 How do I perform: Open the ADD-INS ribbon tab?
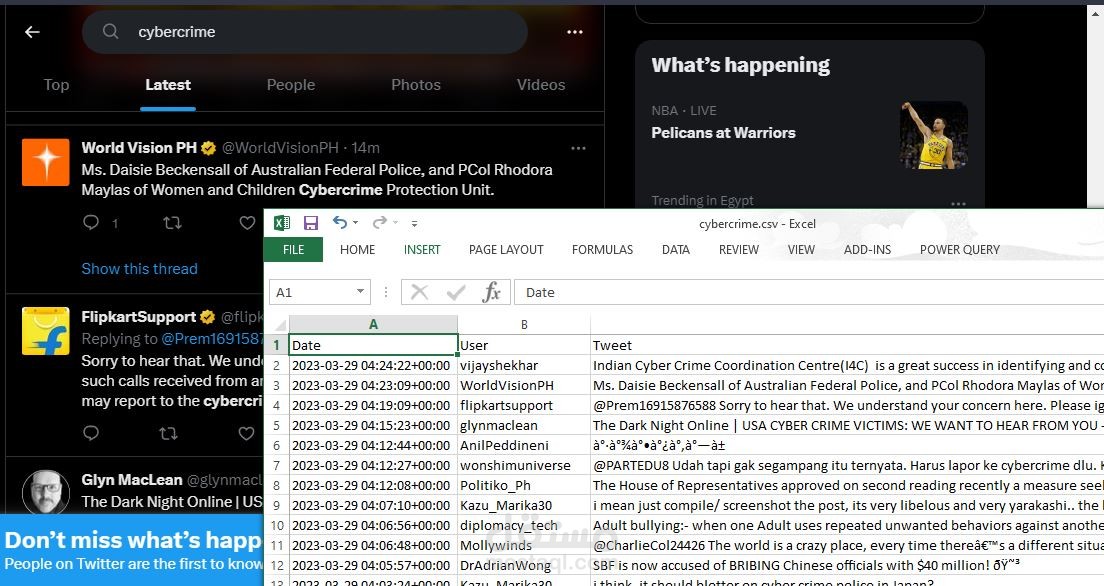click(x=867, y=249)
